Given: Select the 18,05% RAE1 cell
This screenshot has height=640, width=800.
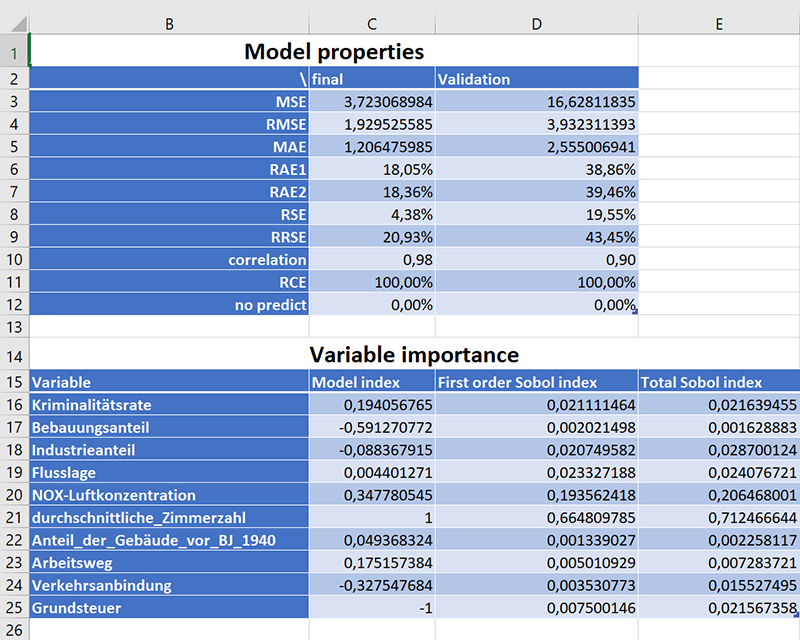Looking at the screenshot, I should point(372,169).
